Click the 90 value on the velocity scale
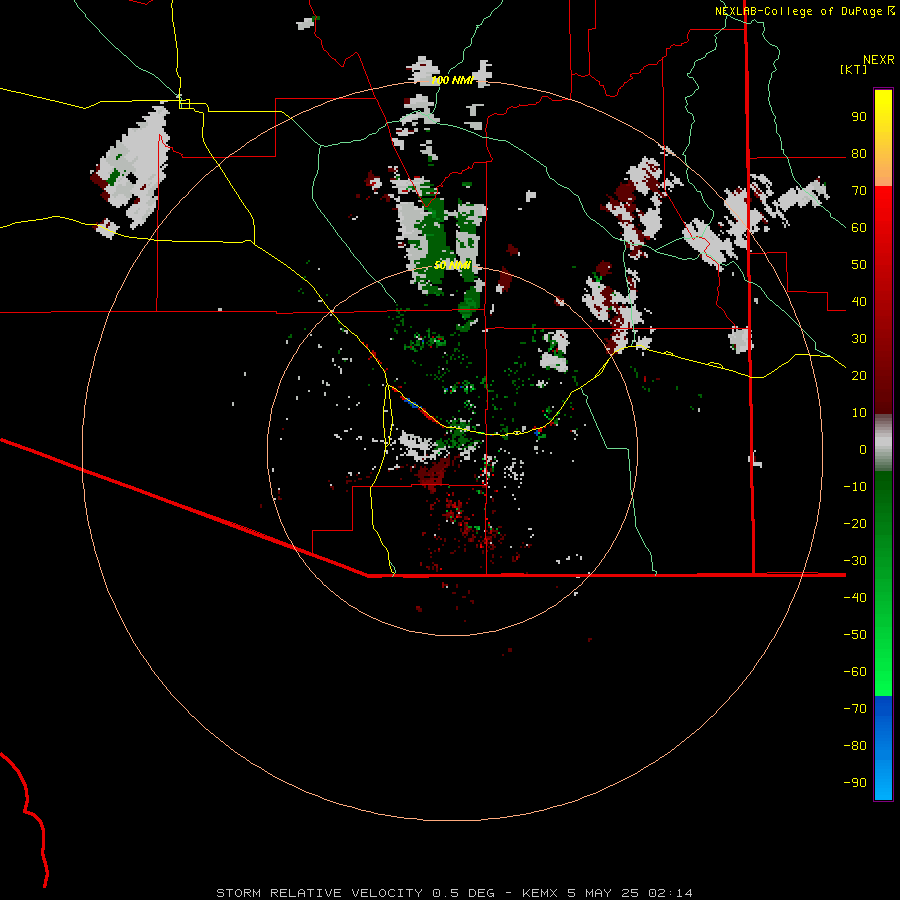 pyautogui.click(x=859, y=117)
